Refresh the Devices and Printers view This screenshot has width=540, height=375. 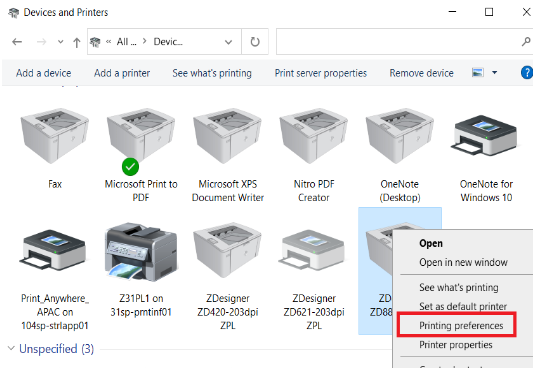[x=255, y=42]
